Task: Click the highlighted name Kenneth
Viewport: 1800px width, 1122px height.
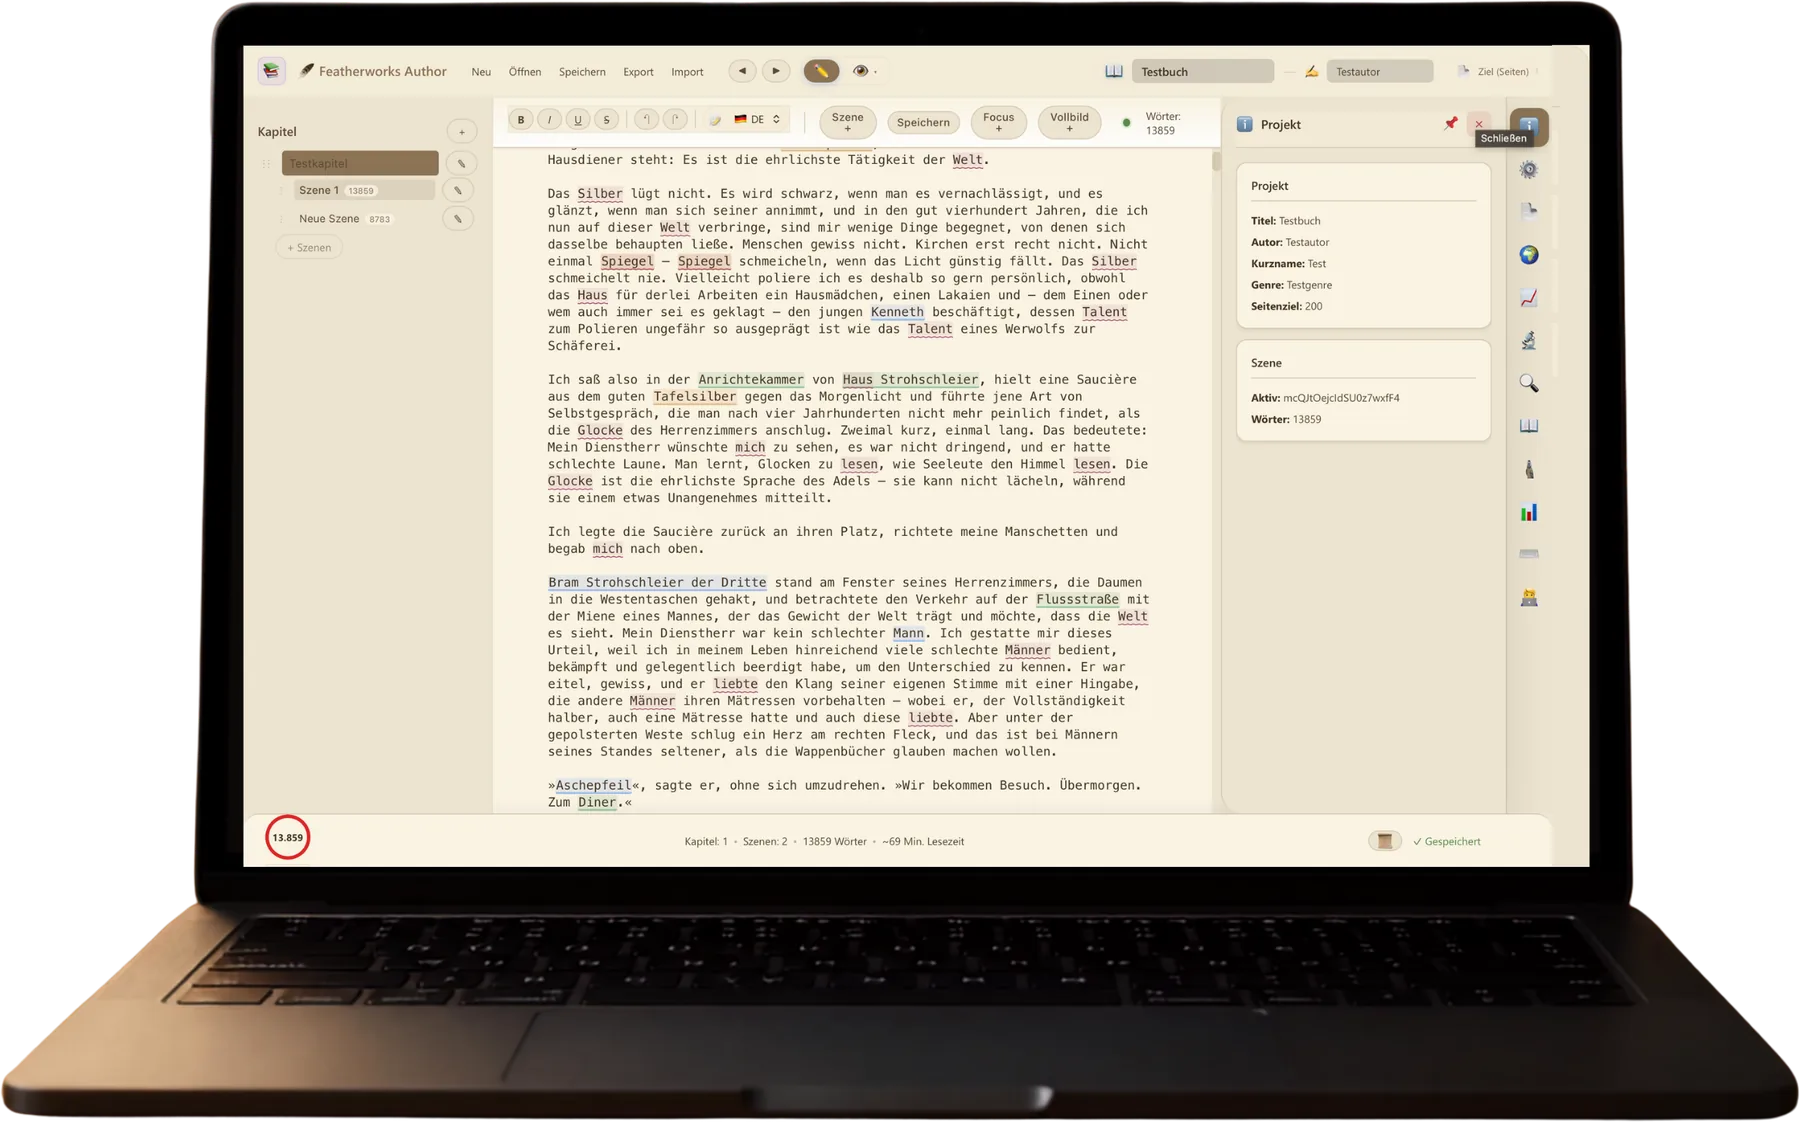Action: coord(897,312)
